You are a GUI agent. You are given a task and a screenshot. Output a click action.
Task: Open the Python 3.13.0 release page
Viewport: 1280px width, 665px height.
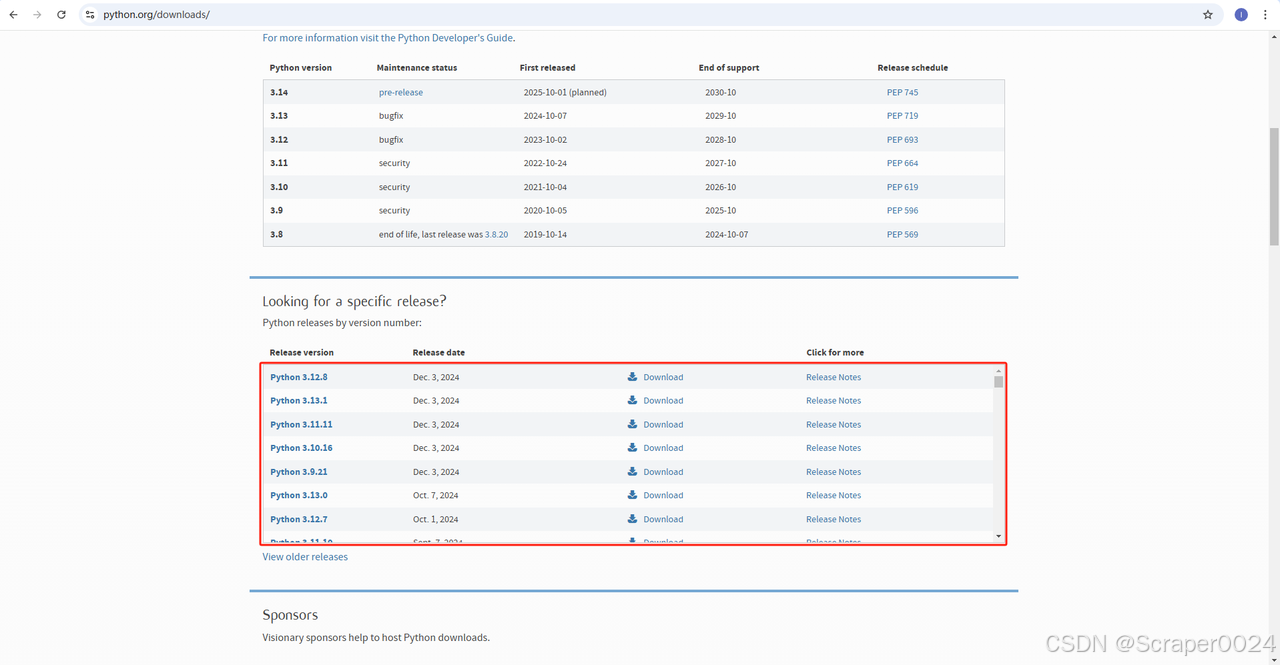click(299, 495)
